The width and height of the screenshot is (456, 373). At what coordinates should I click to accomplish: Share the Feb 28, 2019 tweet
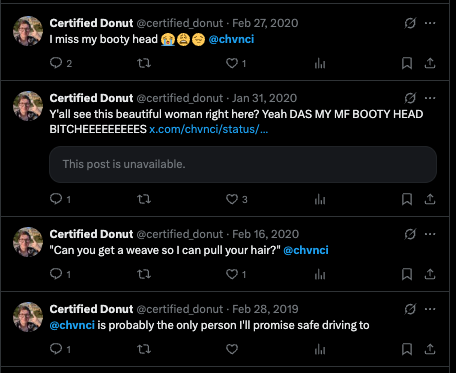tap(430, 349)
